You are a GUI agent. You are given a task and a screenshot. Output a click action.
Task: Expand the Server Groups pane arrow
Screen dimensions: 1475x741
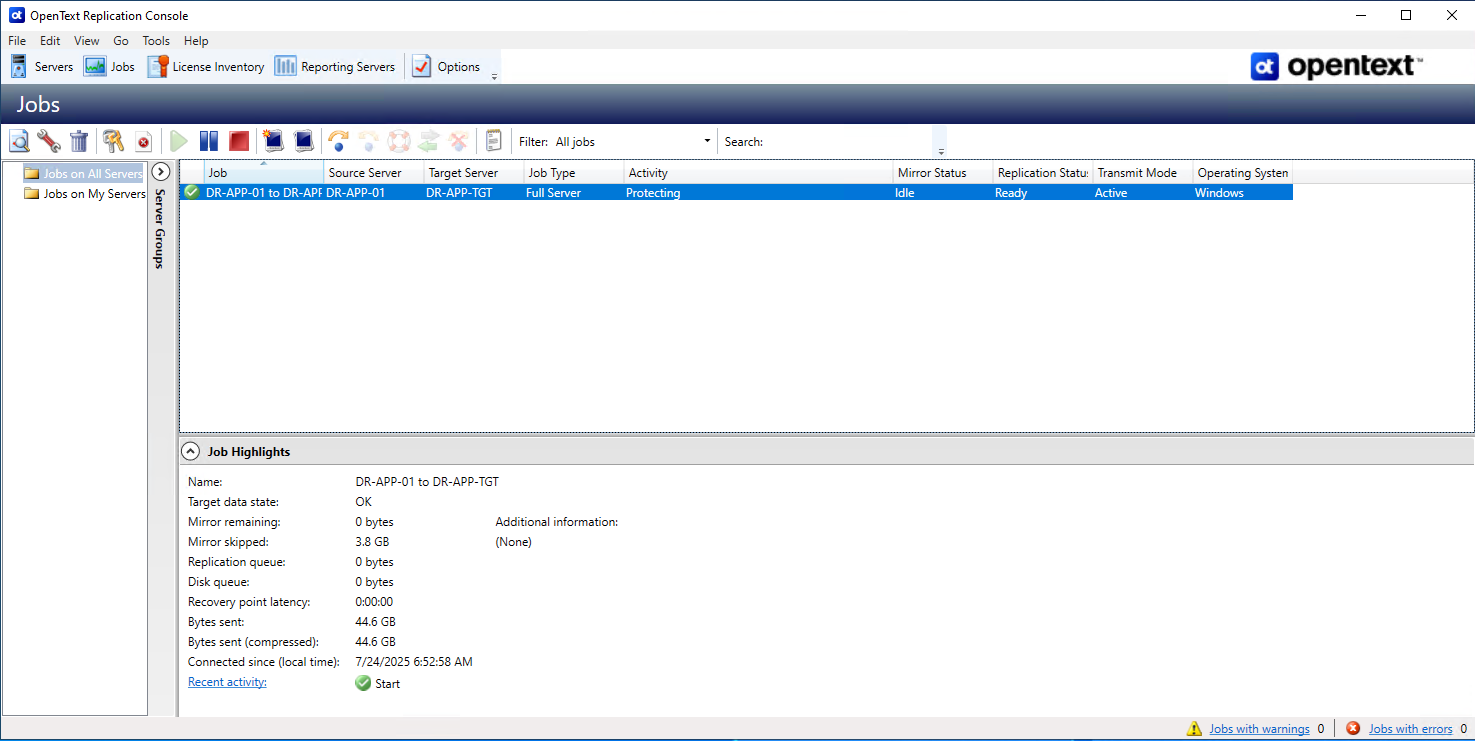point(161,172)
